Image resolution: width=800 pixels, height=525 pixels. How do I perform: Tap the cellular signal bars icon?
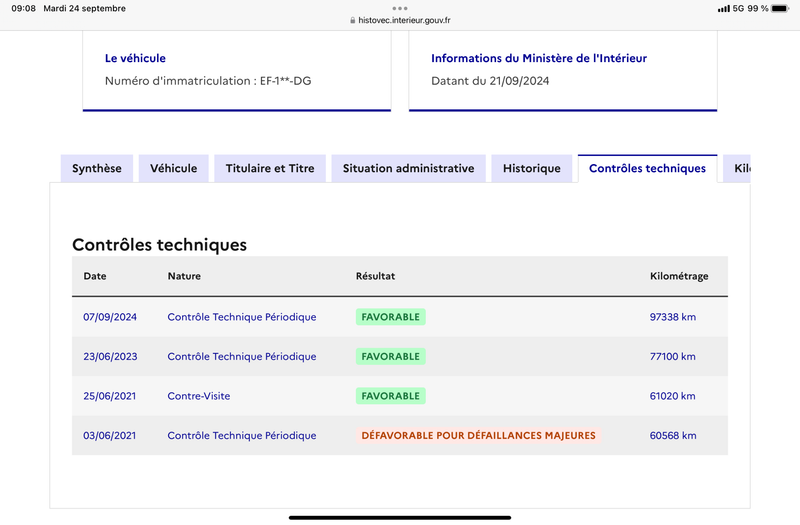coord(723,9)
